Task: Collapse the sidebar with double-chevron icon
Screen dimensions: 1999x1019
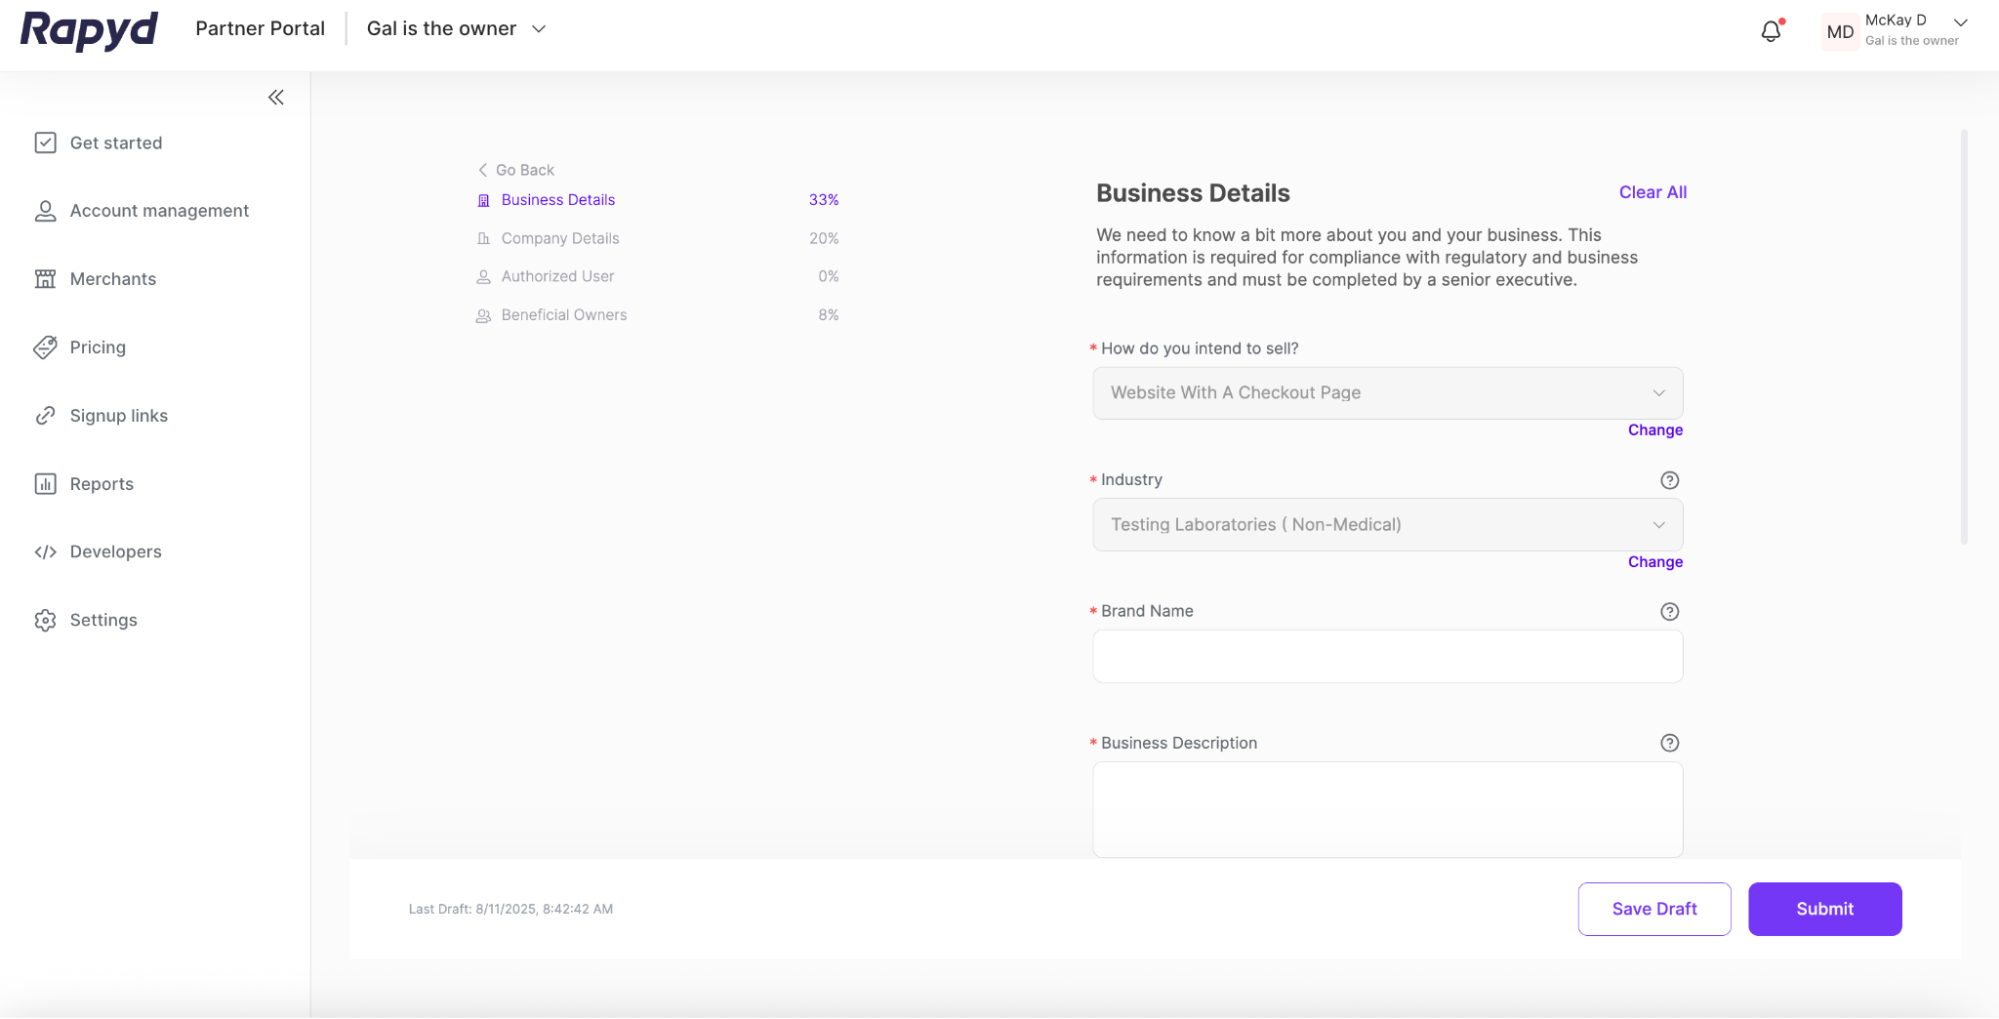Action: coord(276,97)
